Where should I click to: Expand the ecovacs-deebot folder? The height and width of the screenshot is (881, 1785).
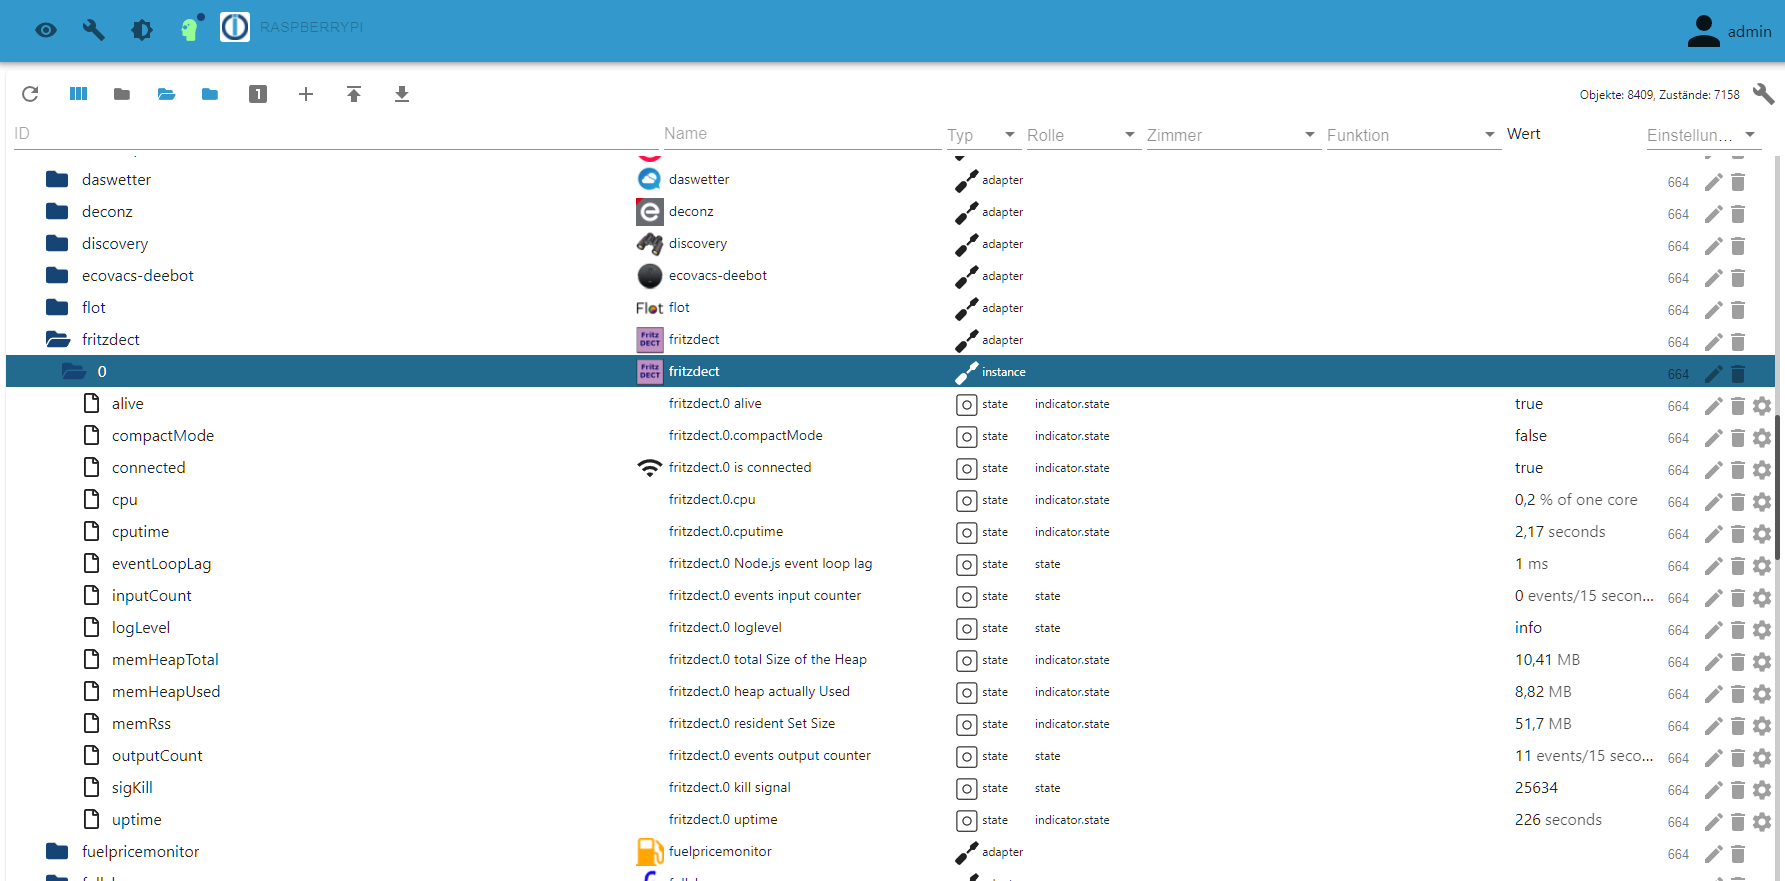pyautogui.click(x=57, y=276)
